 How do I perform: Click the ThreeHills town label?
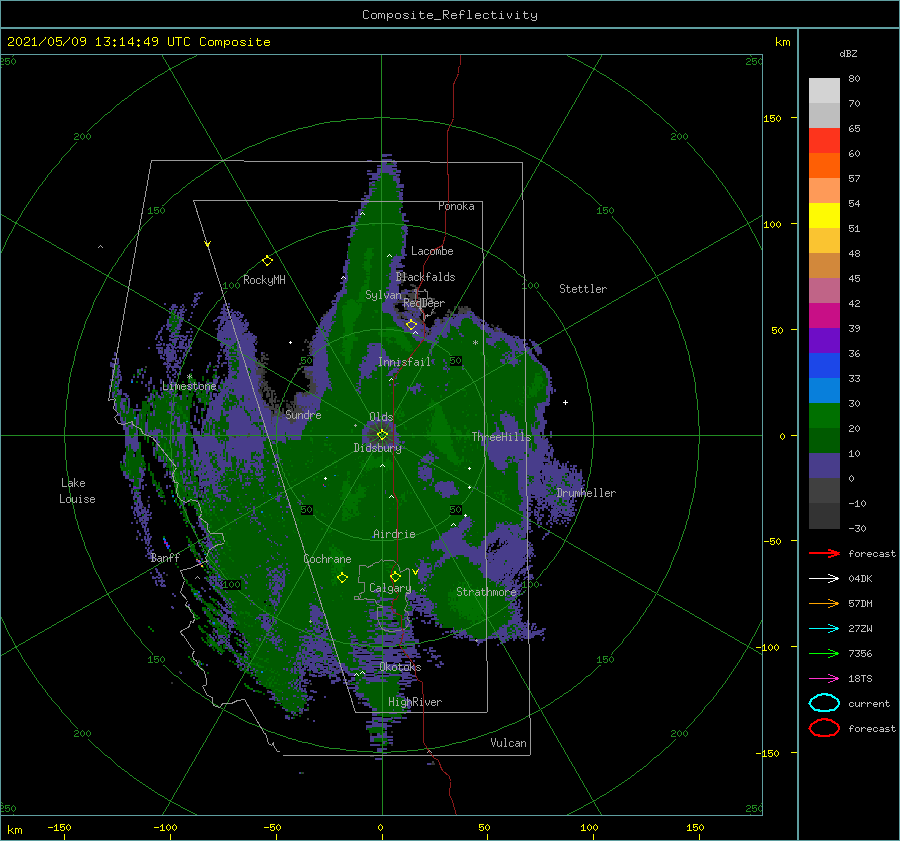coord(501,437)
